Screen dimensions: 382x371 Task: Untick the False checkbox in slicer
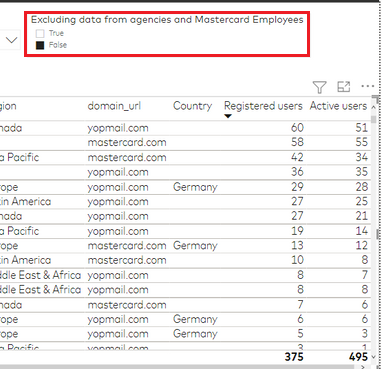(40, 45)
